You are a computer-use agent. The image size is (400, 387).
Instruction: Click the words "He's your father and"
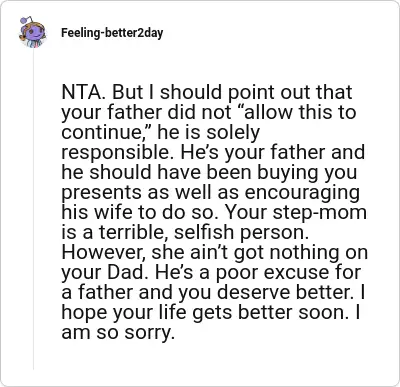coord(273,152)
